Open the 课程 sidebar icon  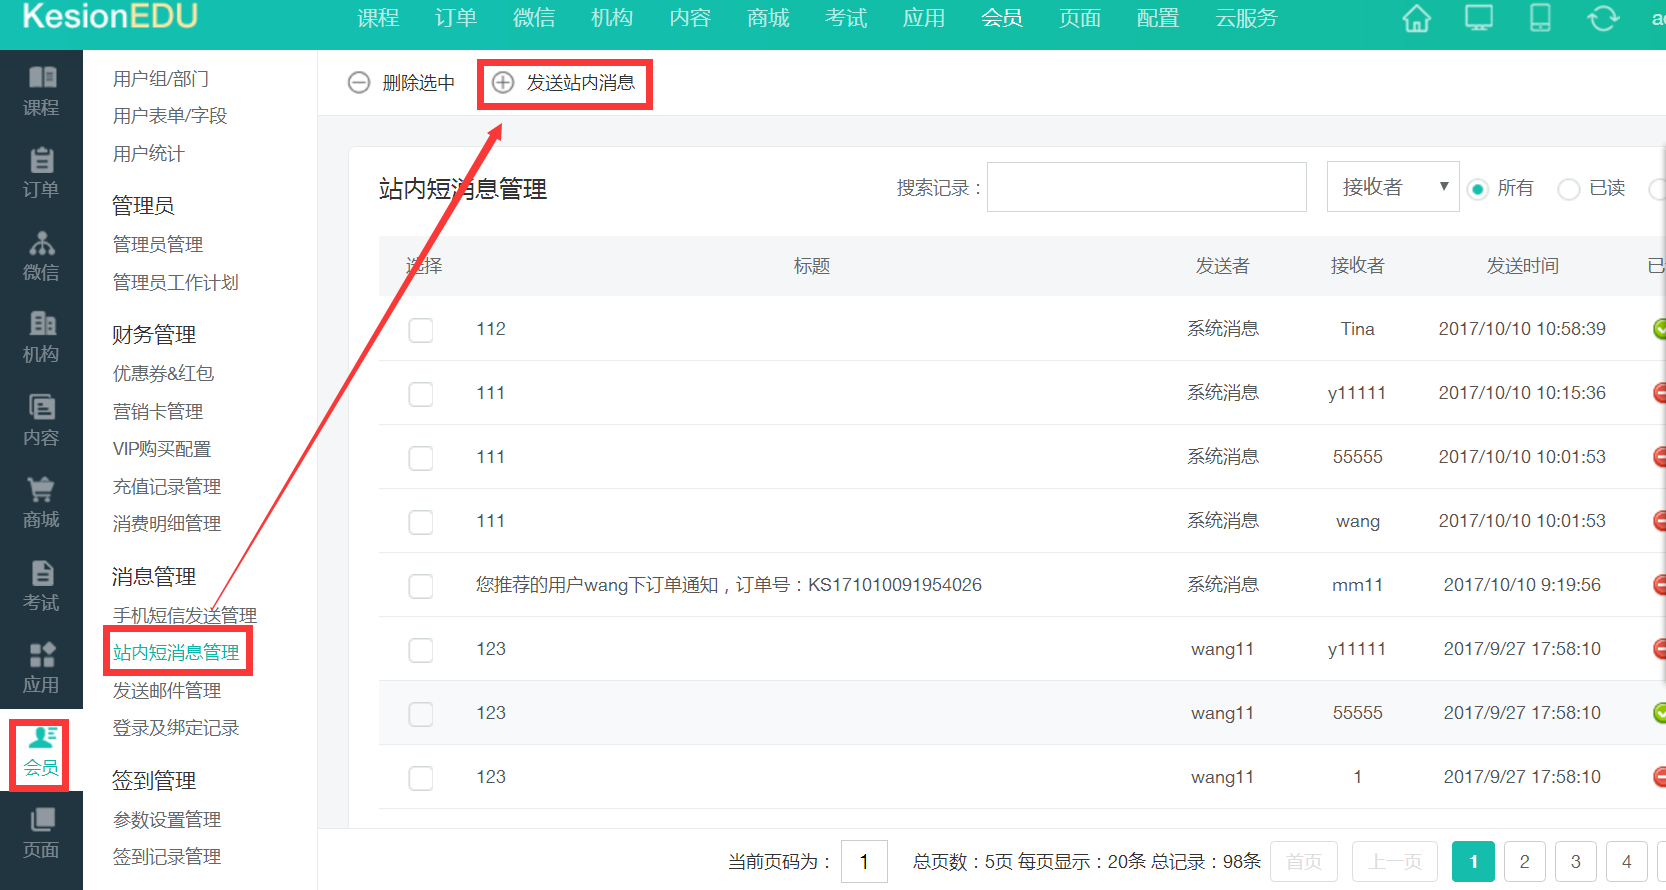41,91
